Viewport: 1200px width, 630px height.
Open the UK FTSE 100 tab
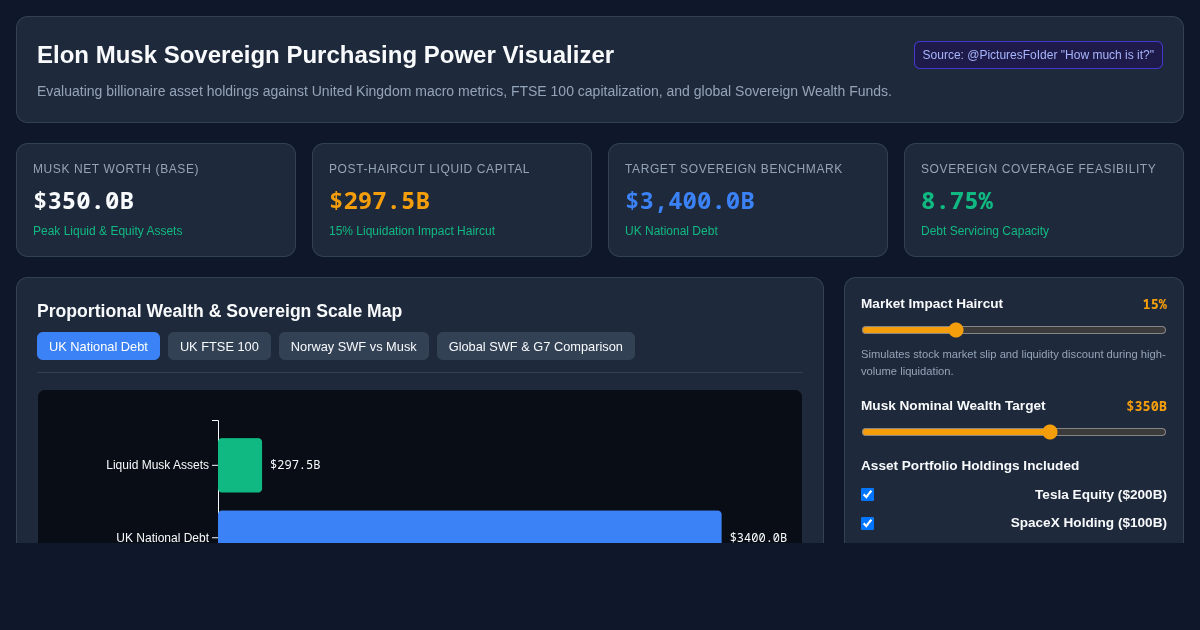(219, 346)
